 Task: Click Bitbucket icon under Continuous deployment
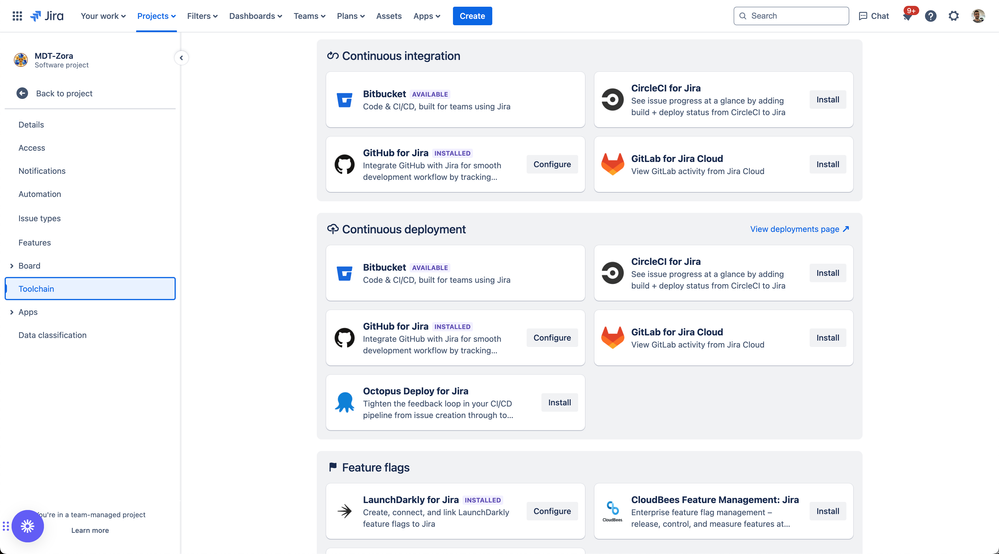click(345, 273)
